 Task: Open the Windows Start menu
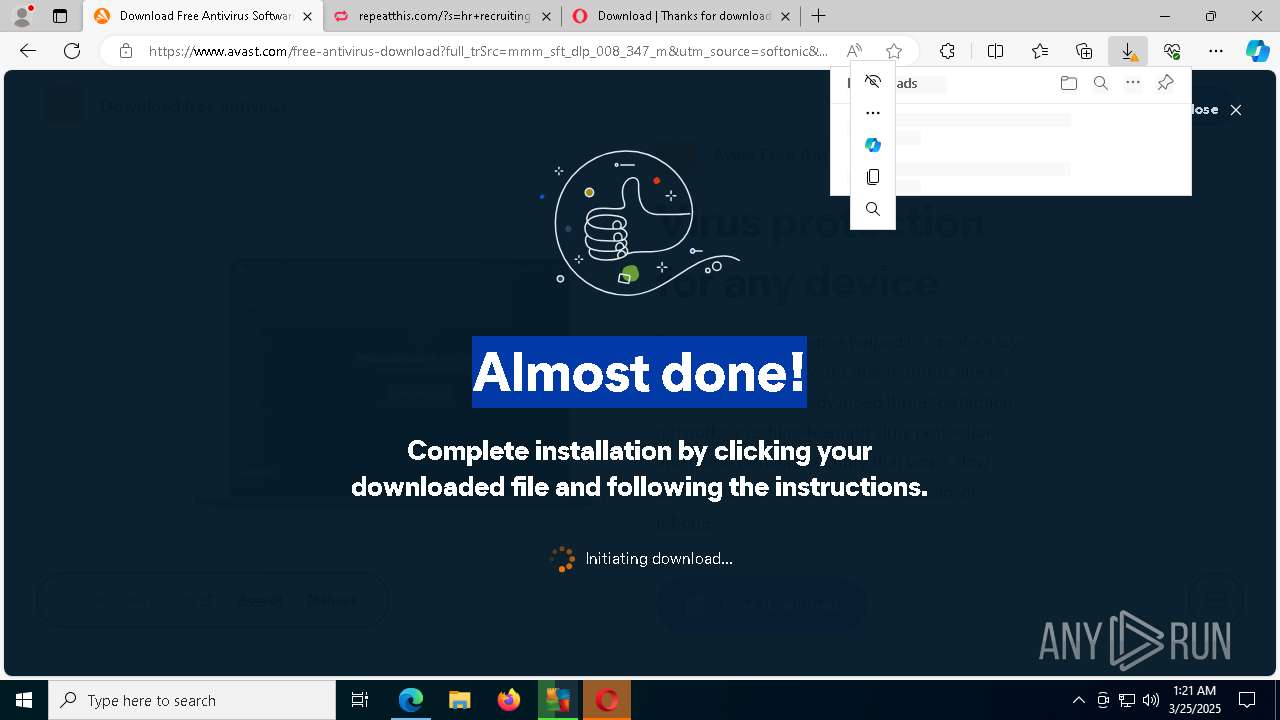coord(24,700)
